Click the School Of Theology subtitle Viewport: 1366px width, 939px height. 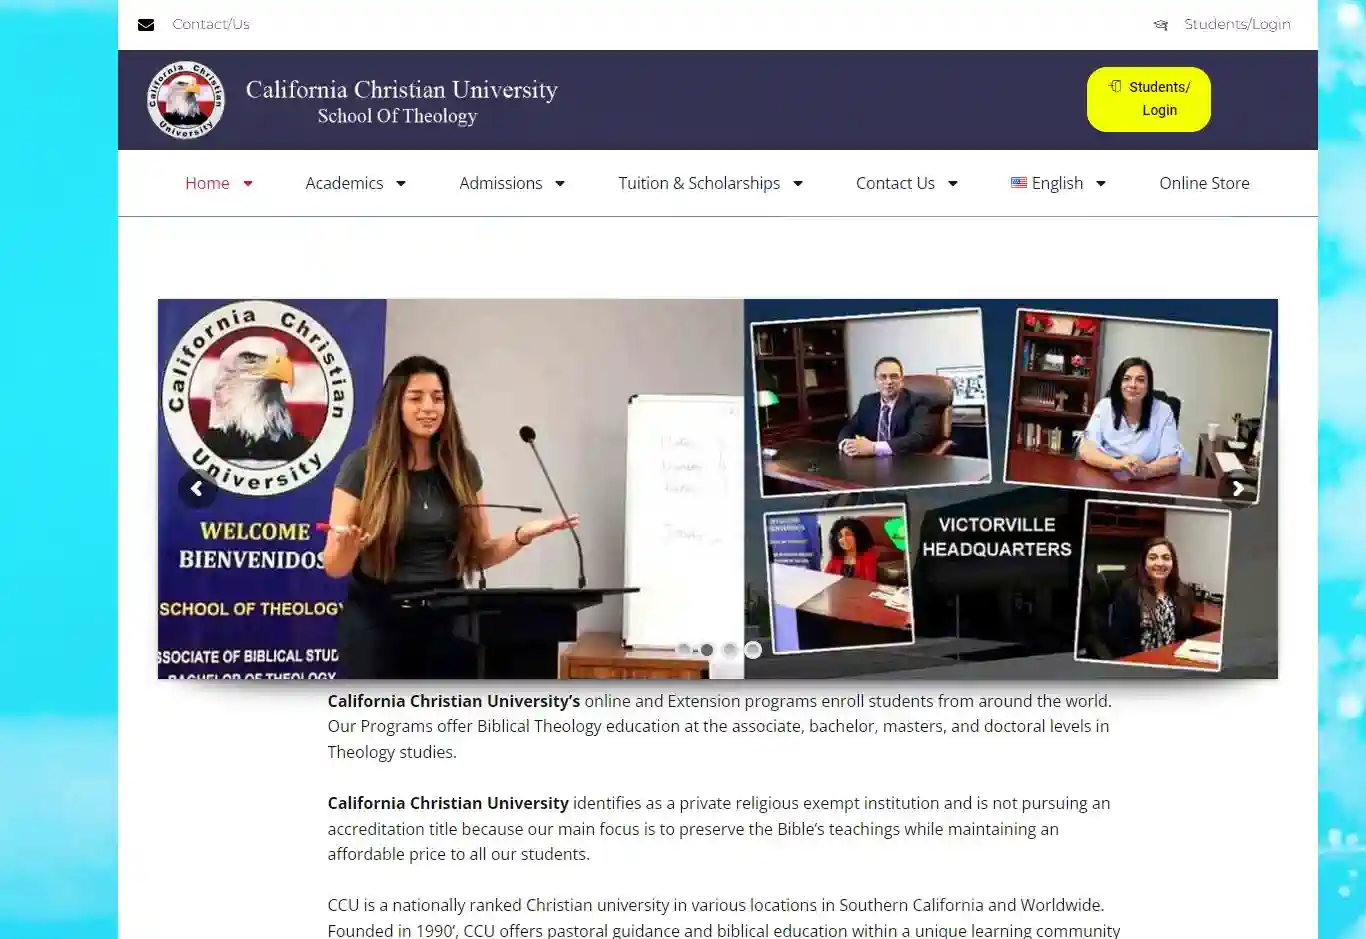point(397,116)
